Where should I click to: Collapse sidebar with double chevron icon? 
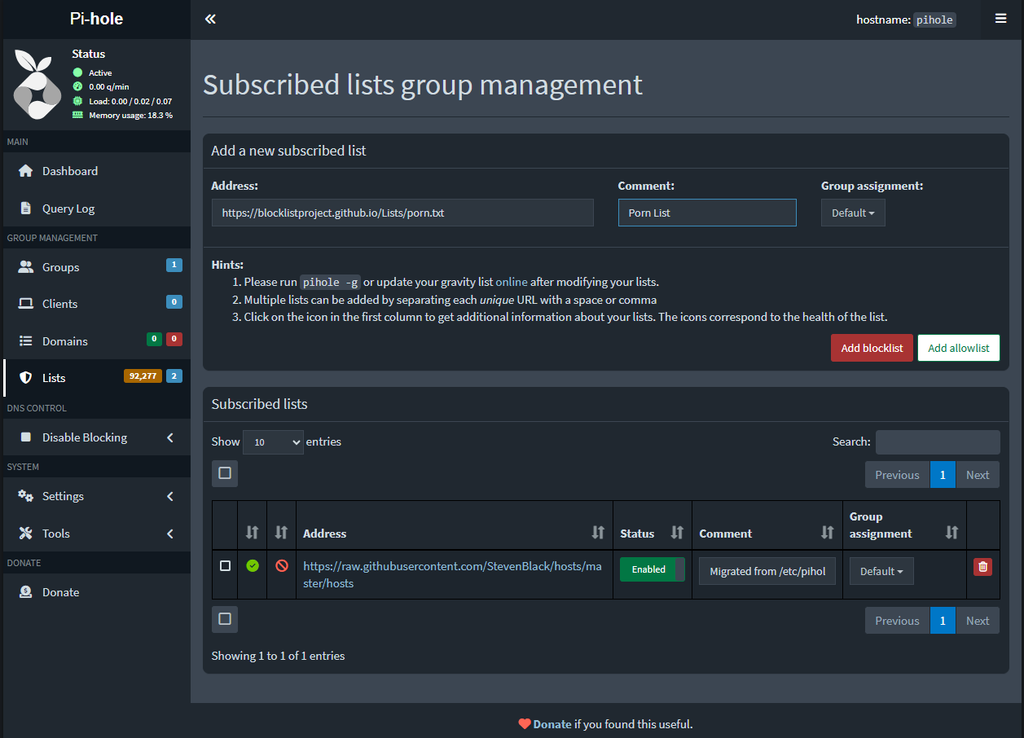tap(210, 19)
